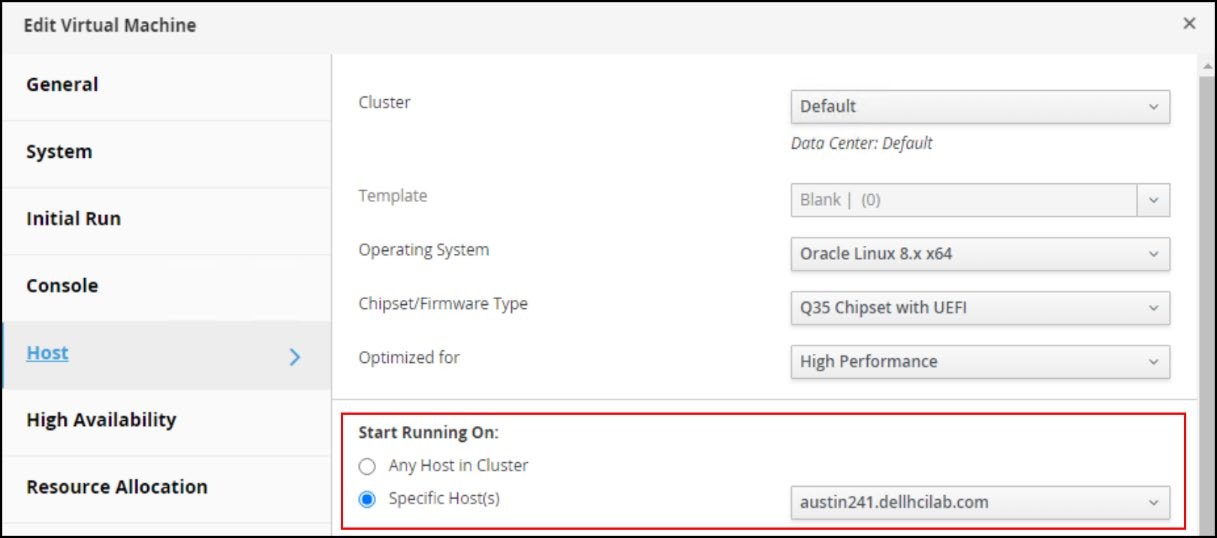The image size is (1217, 538).
Task: Open the Template dropdown arrow
Action: [x=1153, y=200]
